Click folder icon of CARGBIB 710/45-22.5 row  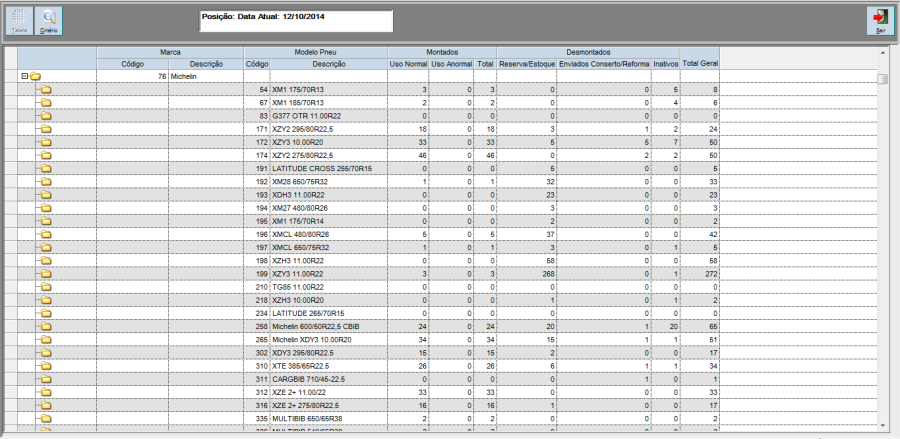point(46,379)
